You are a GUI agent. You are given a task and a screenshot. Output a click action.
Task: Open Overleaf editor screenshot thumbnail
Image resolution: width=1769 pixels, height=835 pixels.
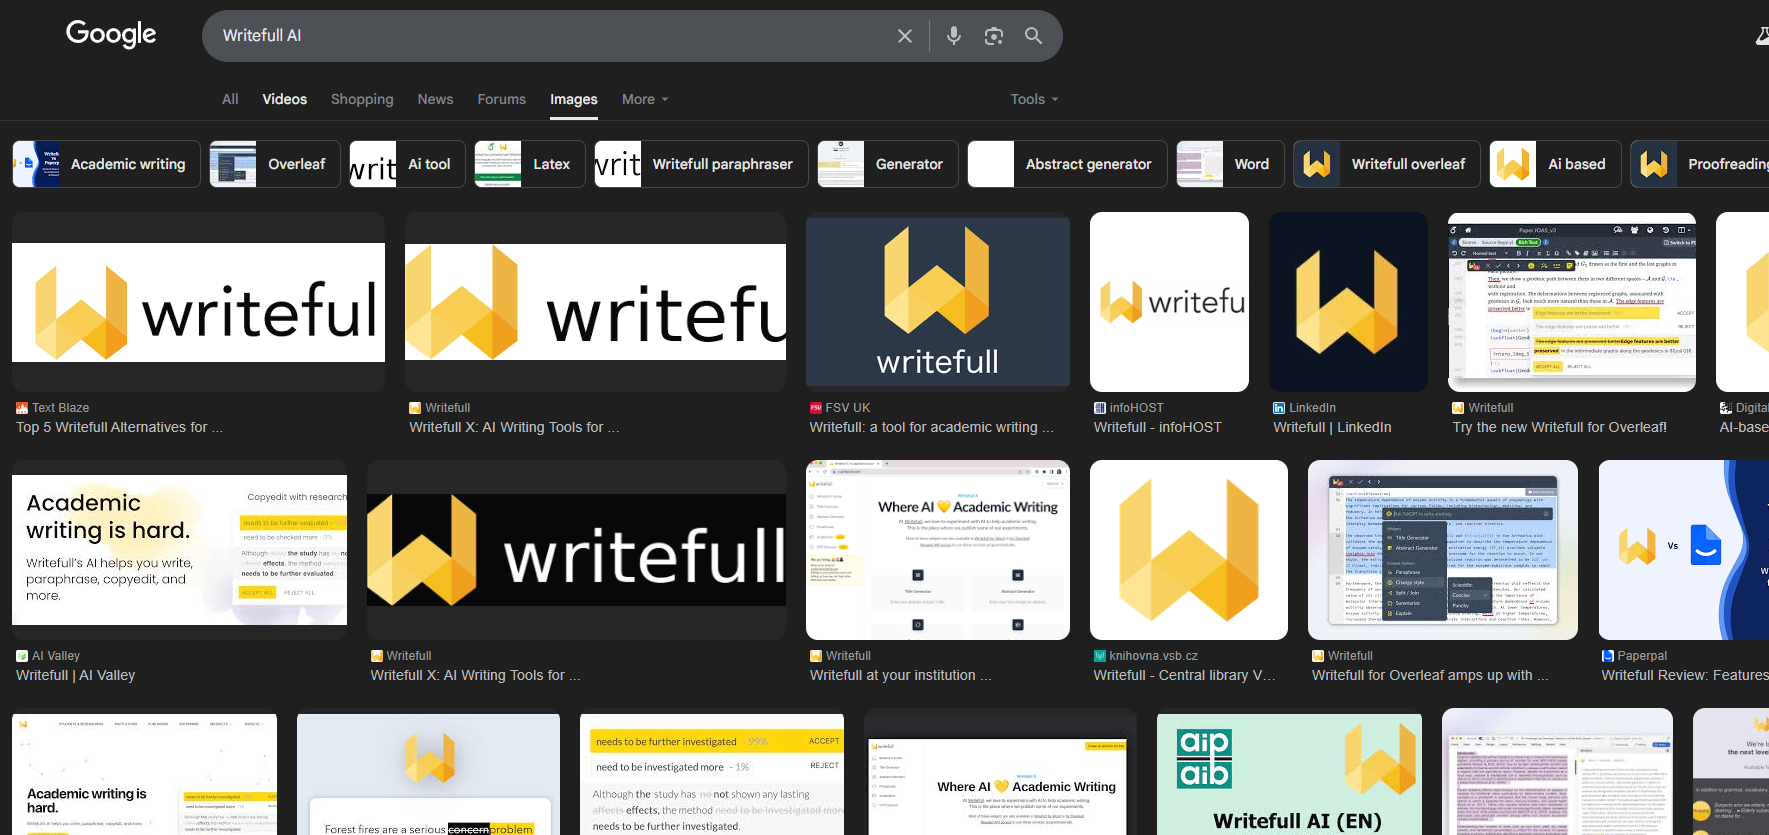click(1572, 302)
